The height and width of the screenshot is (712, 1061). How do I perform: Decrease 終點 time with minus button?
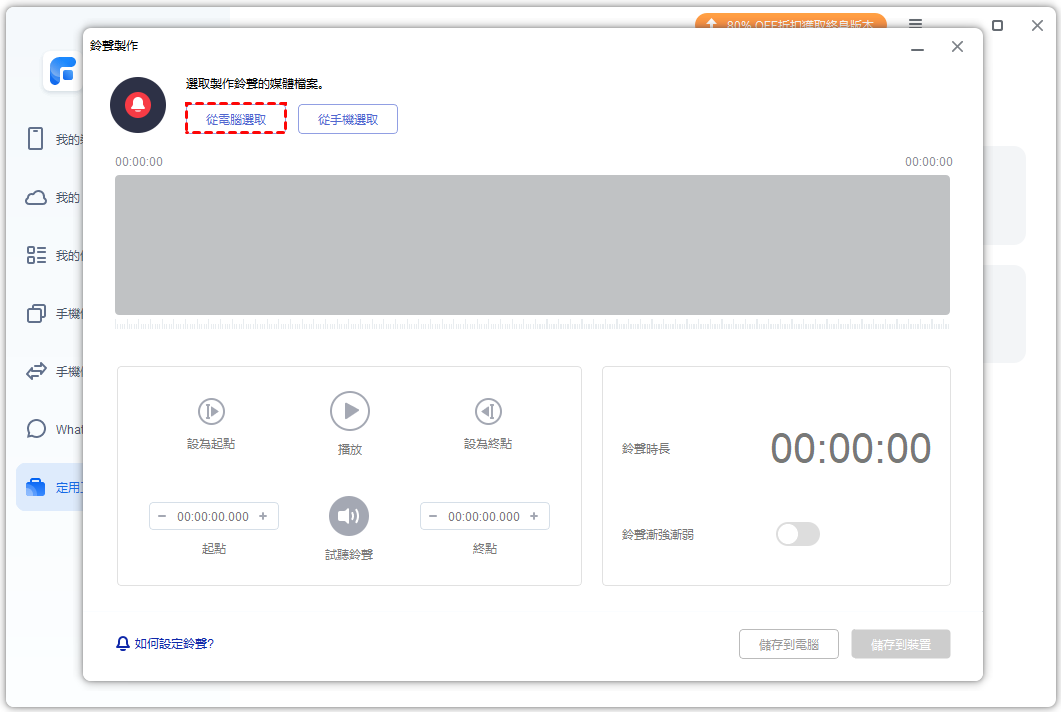(433, 516)
